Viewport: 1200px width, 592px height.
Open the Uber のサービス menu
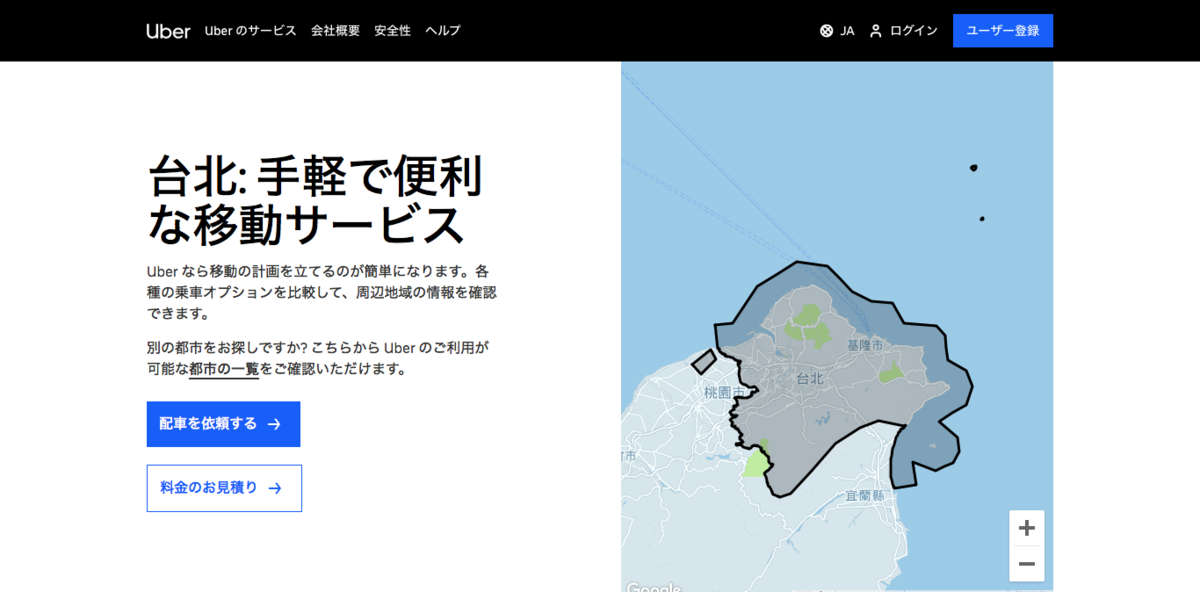point(250,31)
